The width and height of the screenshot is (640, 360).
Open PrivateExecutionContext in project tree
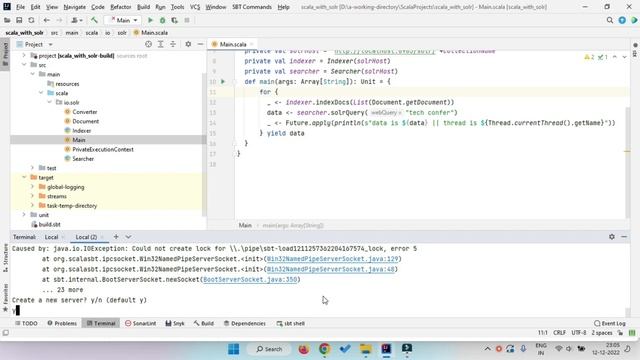coord(103,149)
